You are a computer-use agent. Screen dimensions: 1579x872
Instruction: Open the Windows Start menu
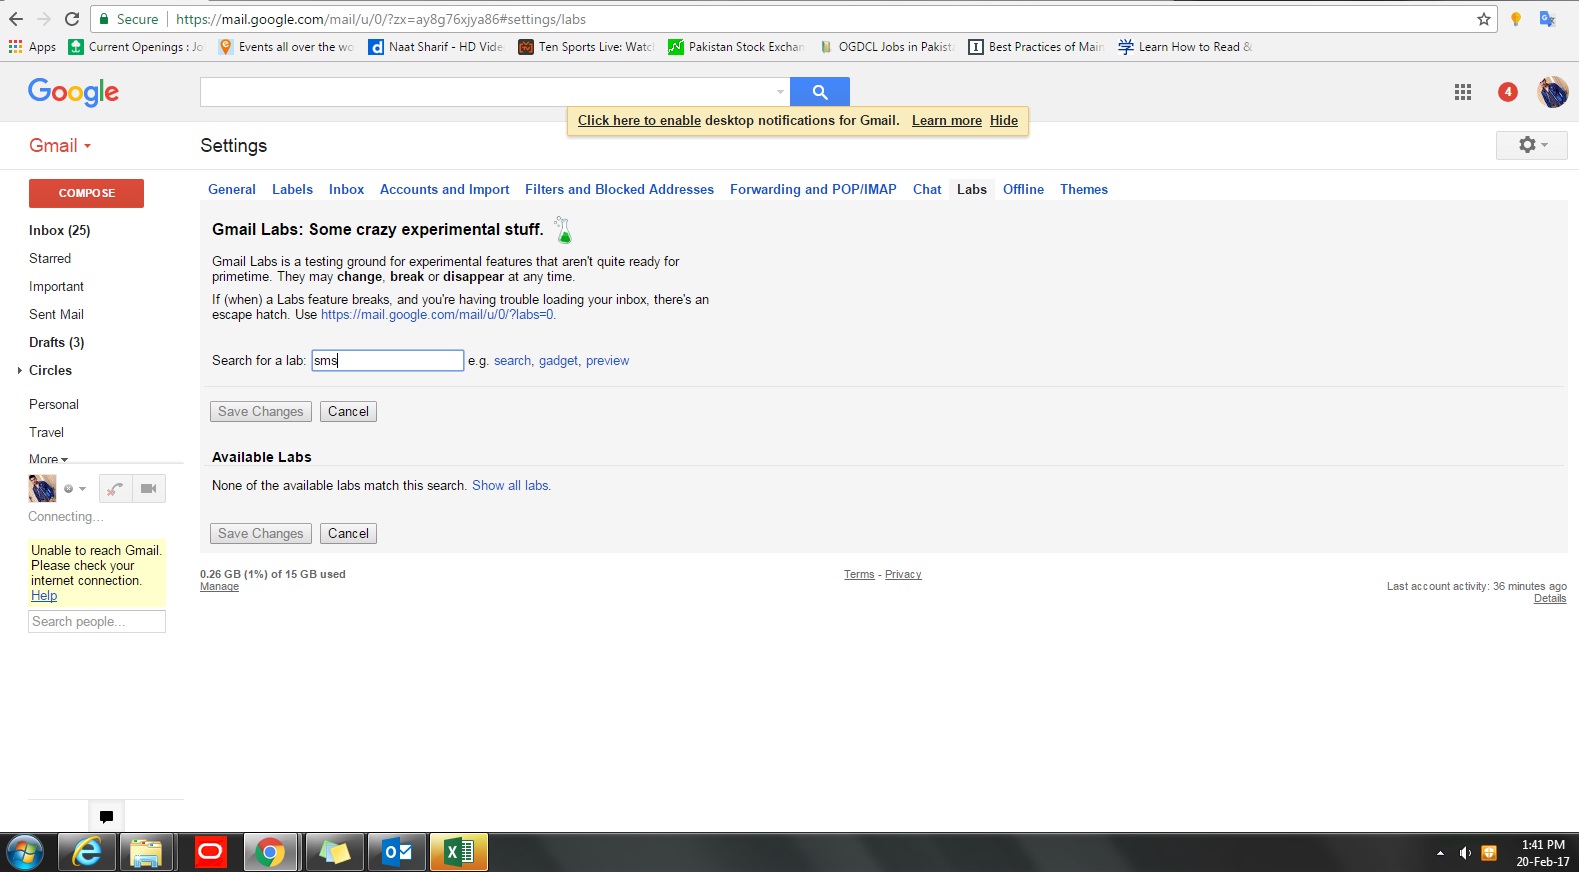[25, 853]
